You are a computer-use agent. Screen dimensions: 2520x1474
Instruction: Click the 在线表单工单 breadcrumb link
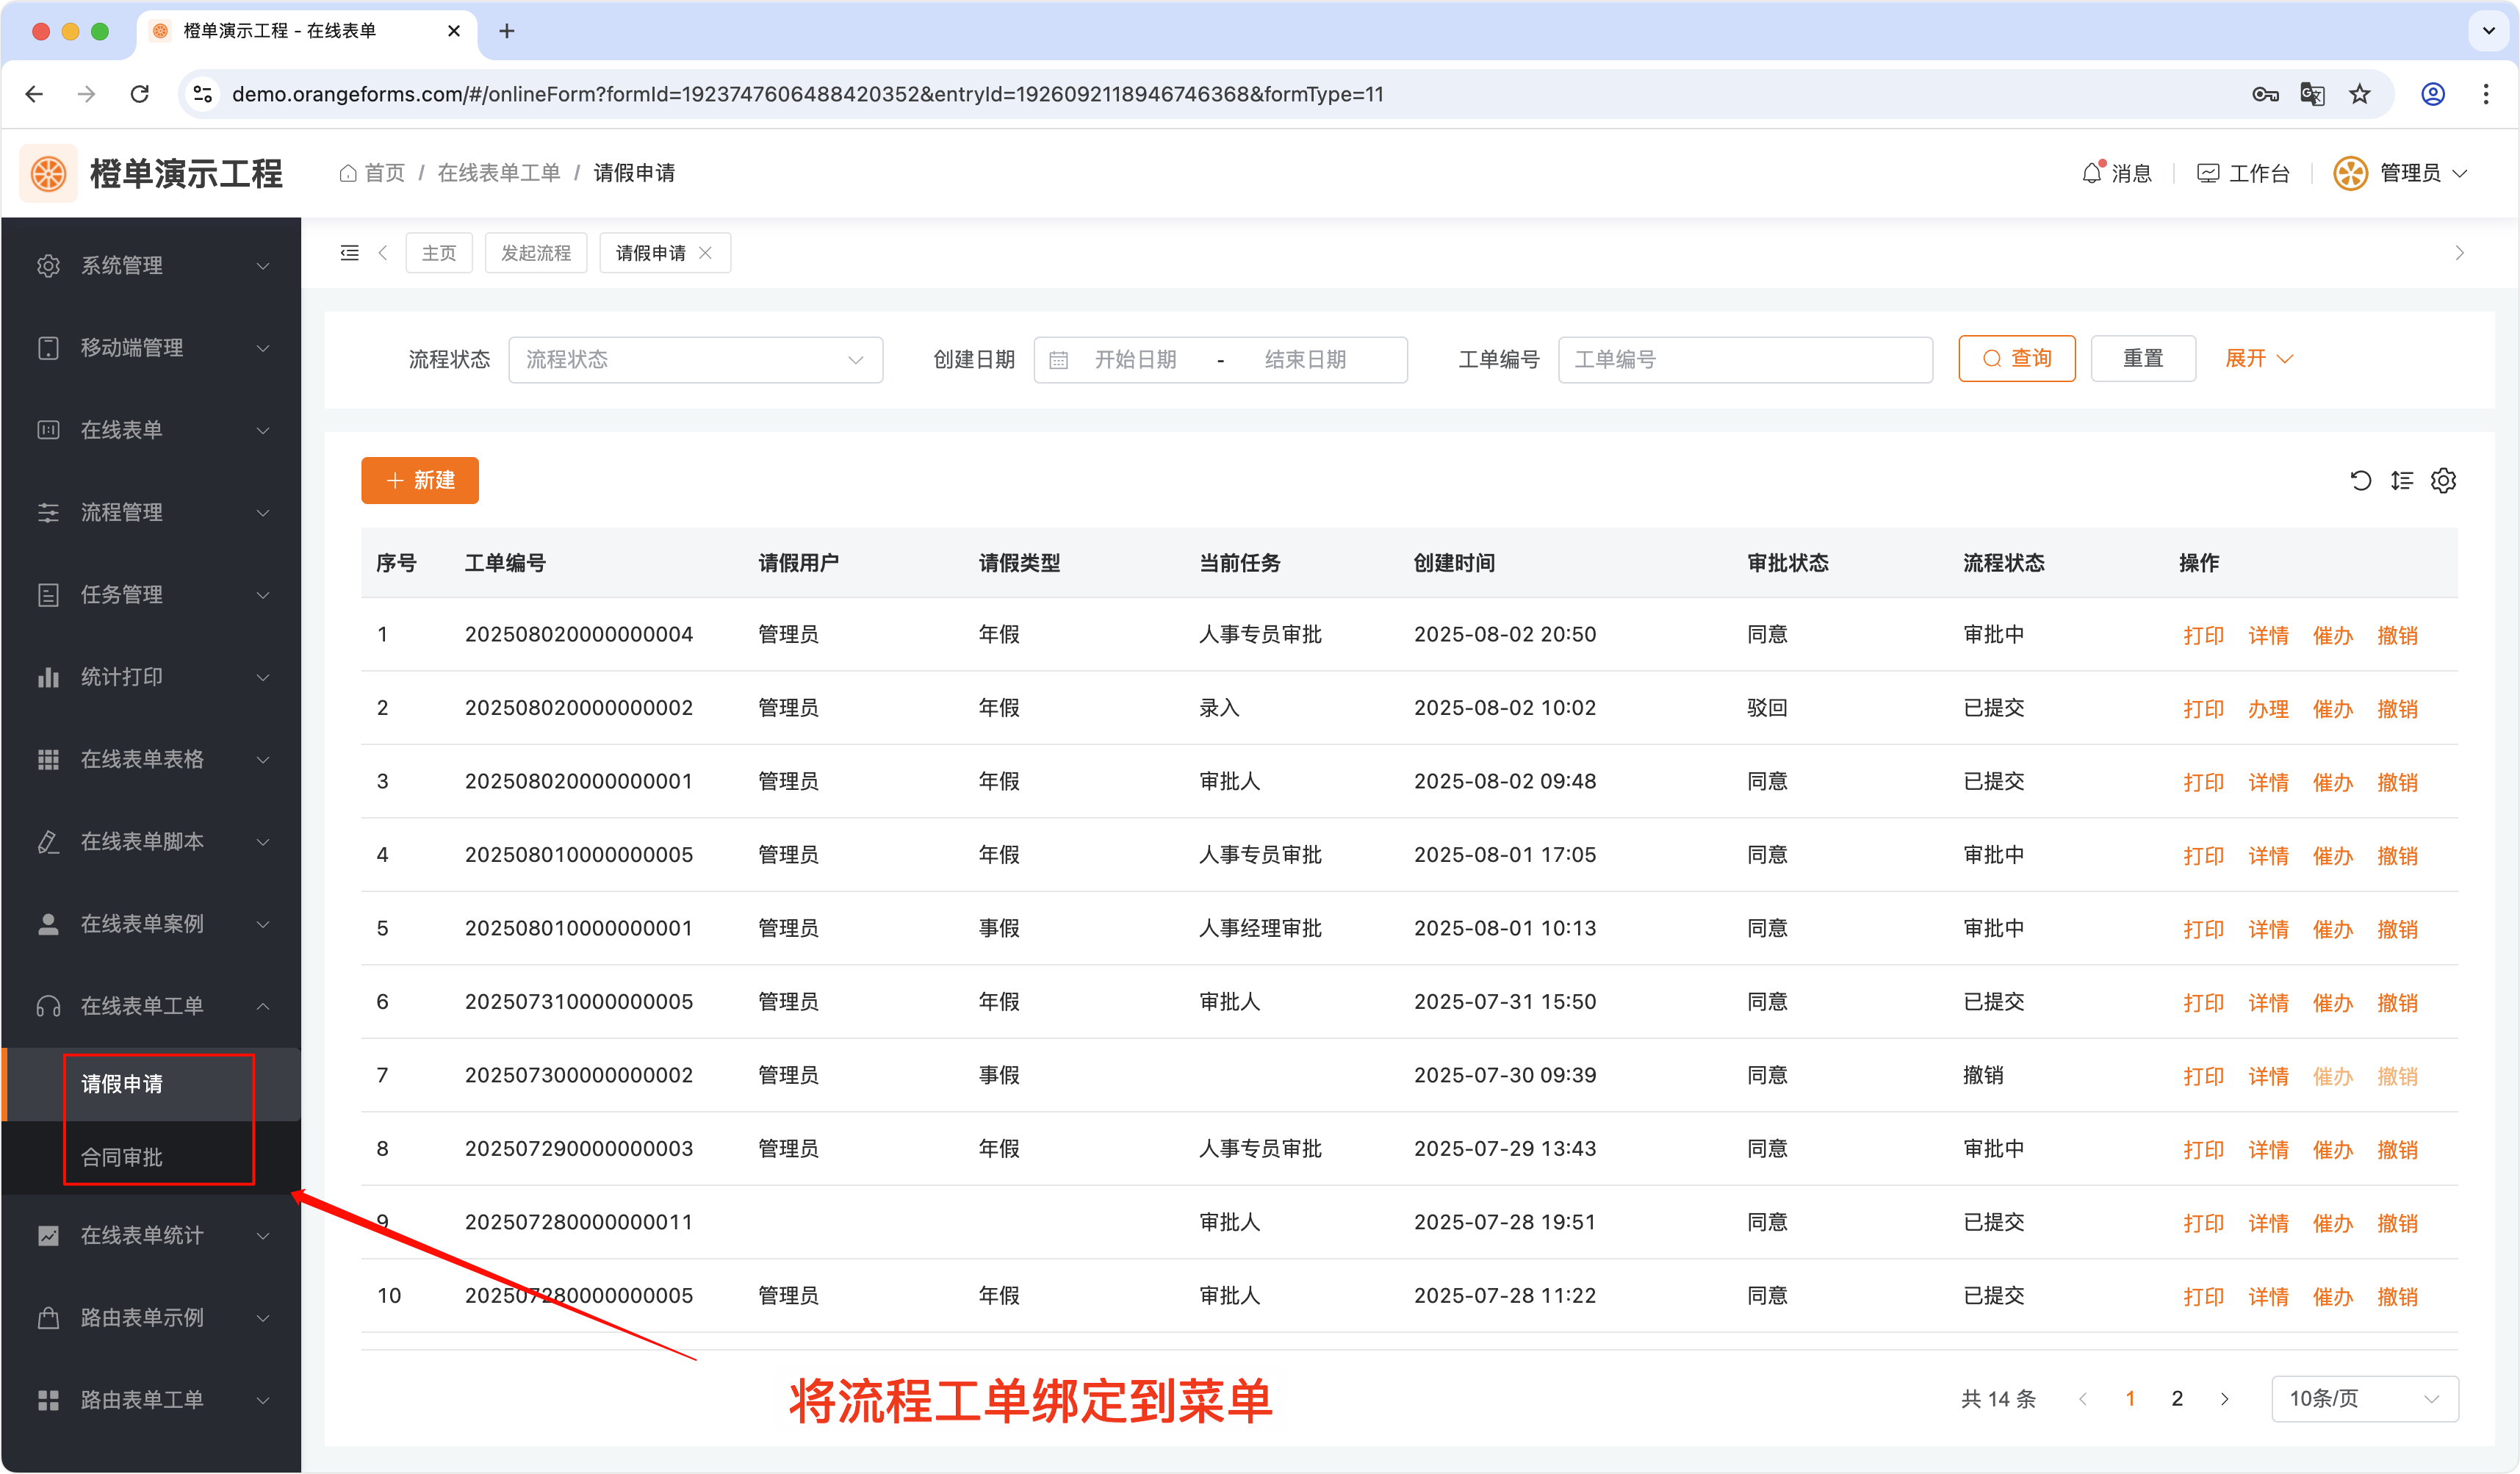(499, 173)
